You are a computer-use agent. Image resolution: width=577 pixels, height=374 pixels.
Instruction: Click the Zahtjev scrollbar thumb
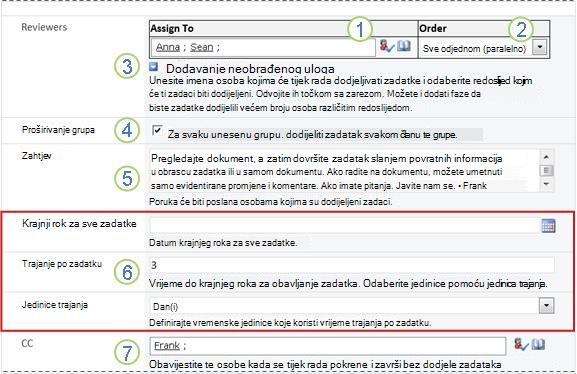[x=546, y=170]
